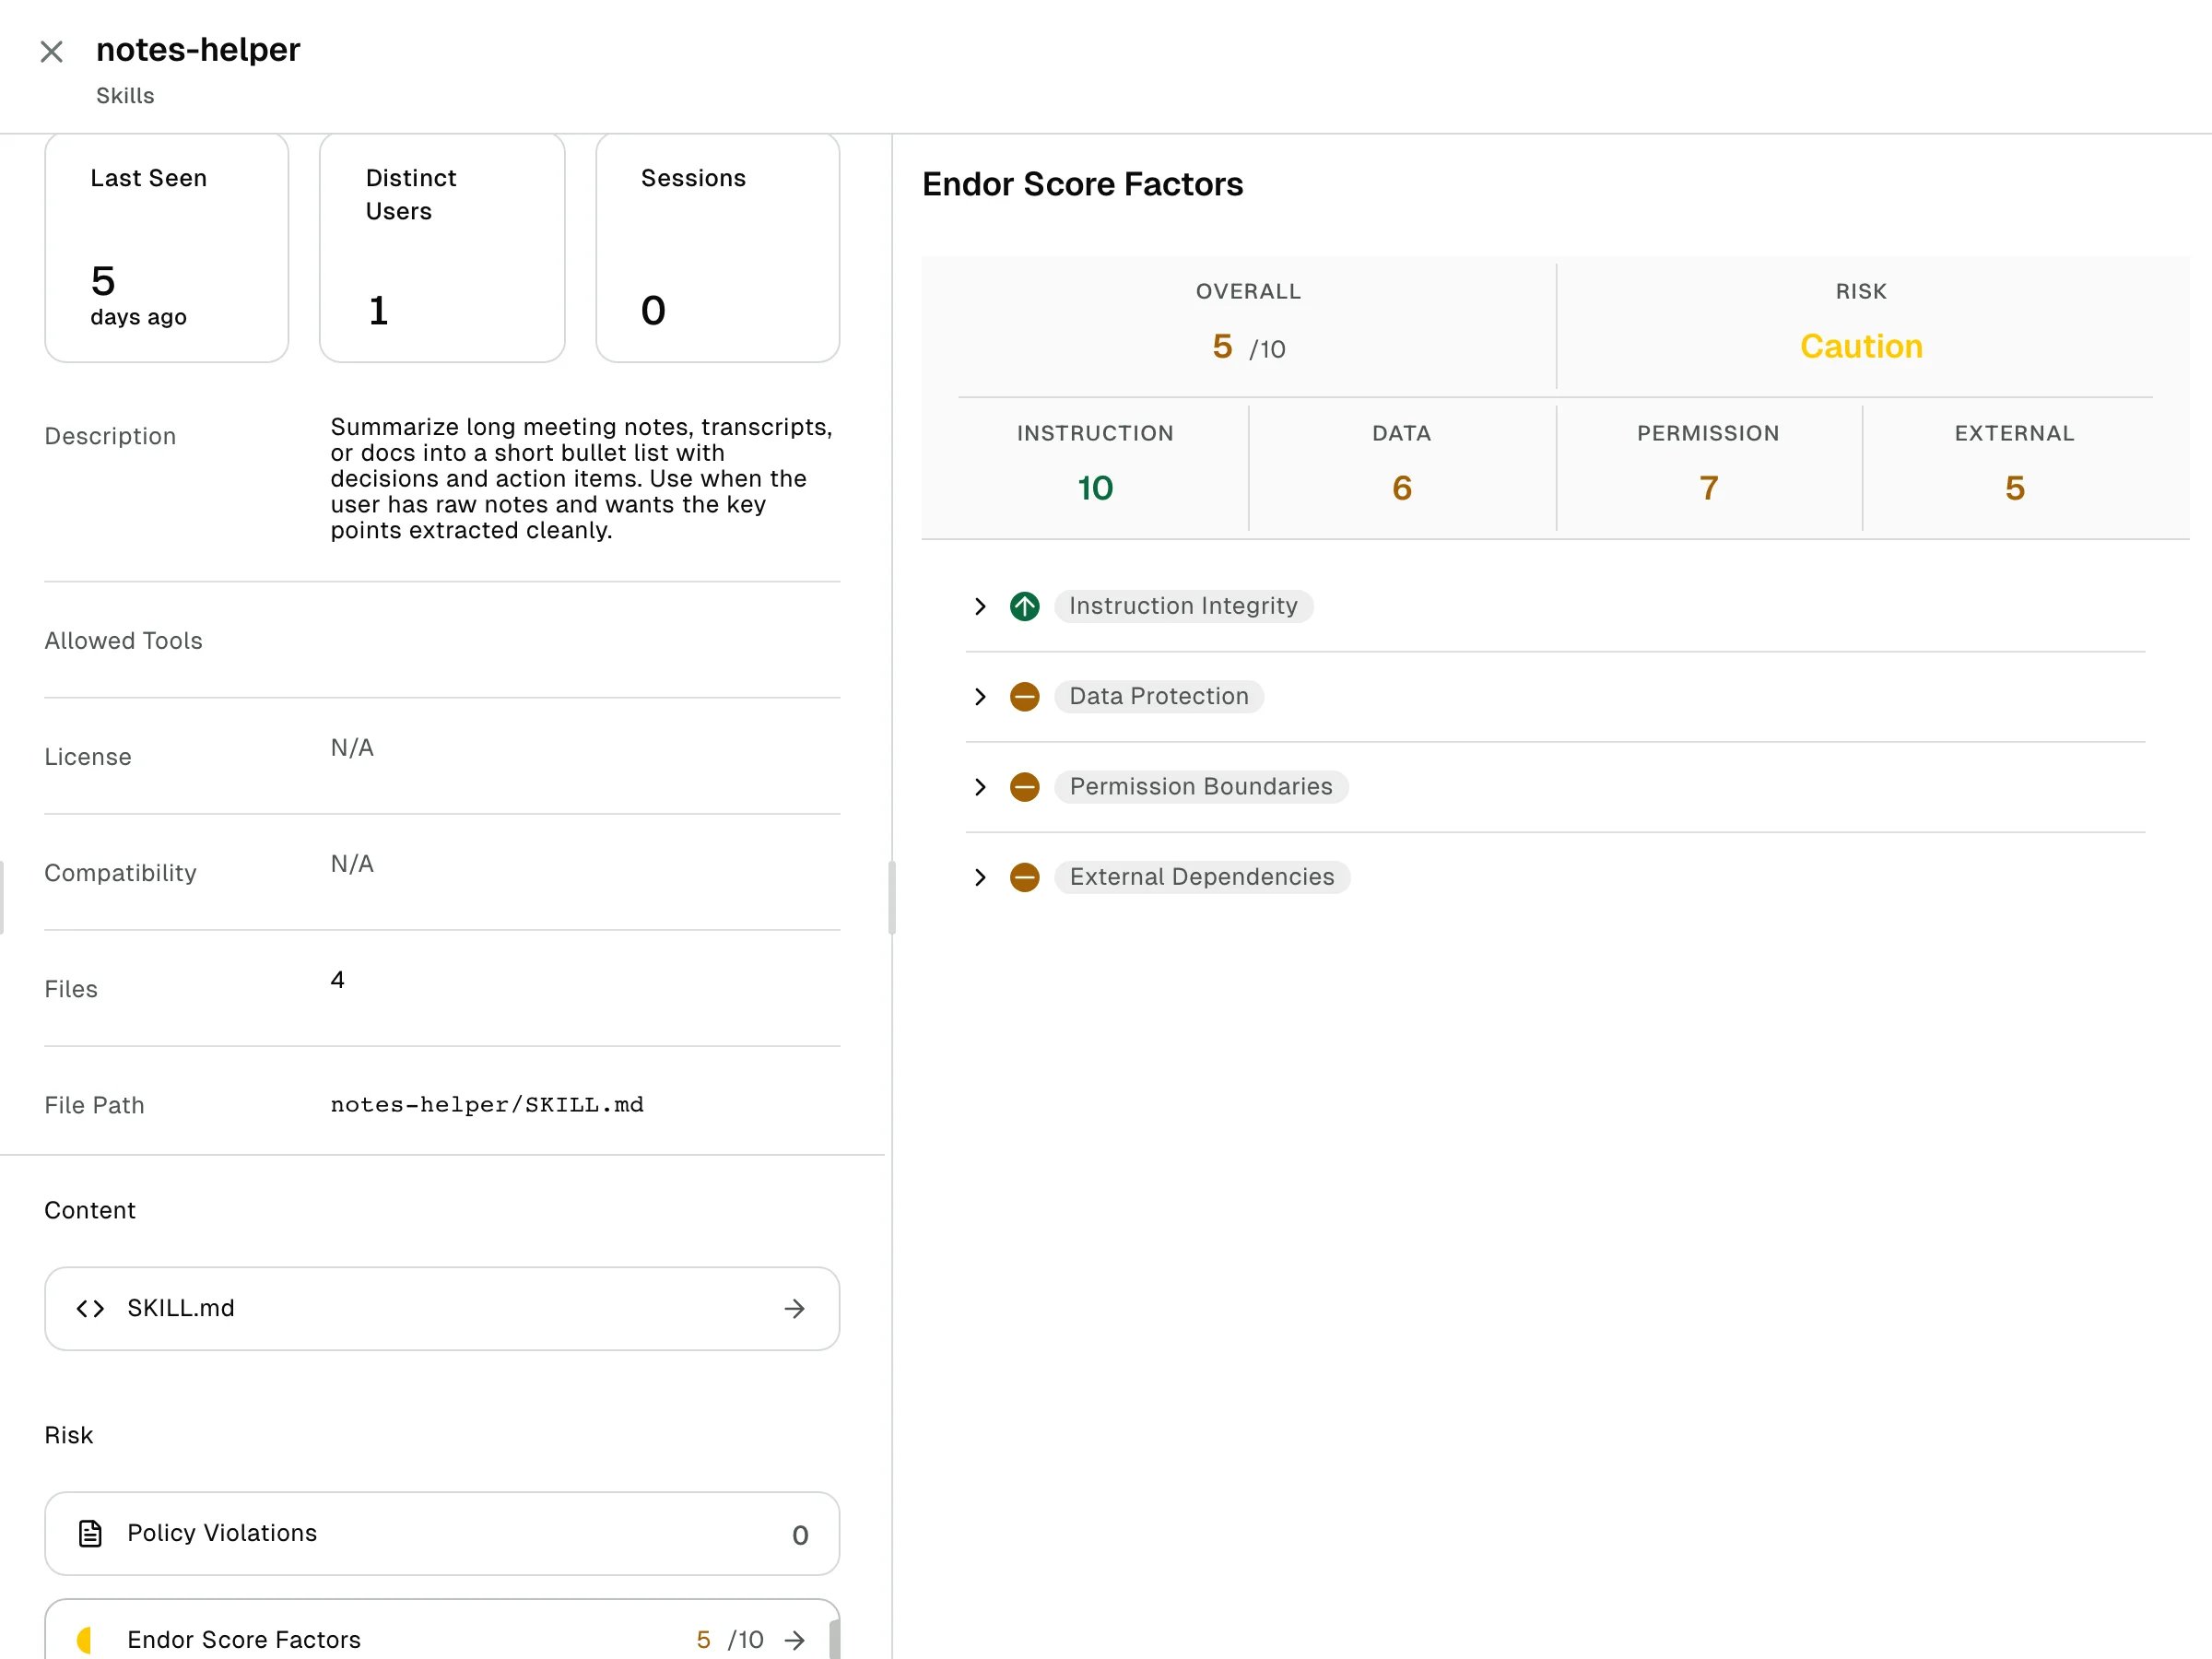Screen dimensions: 2212x1659
Task: Click document icon on Policy Violations
Action: tap(90, 1534)
